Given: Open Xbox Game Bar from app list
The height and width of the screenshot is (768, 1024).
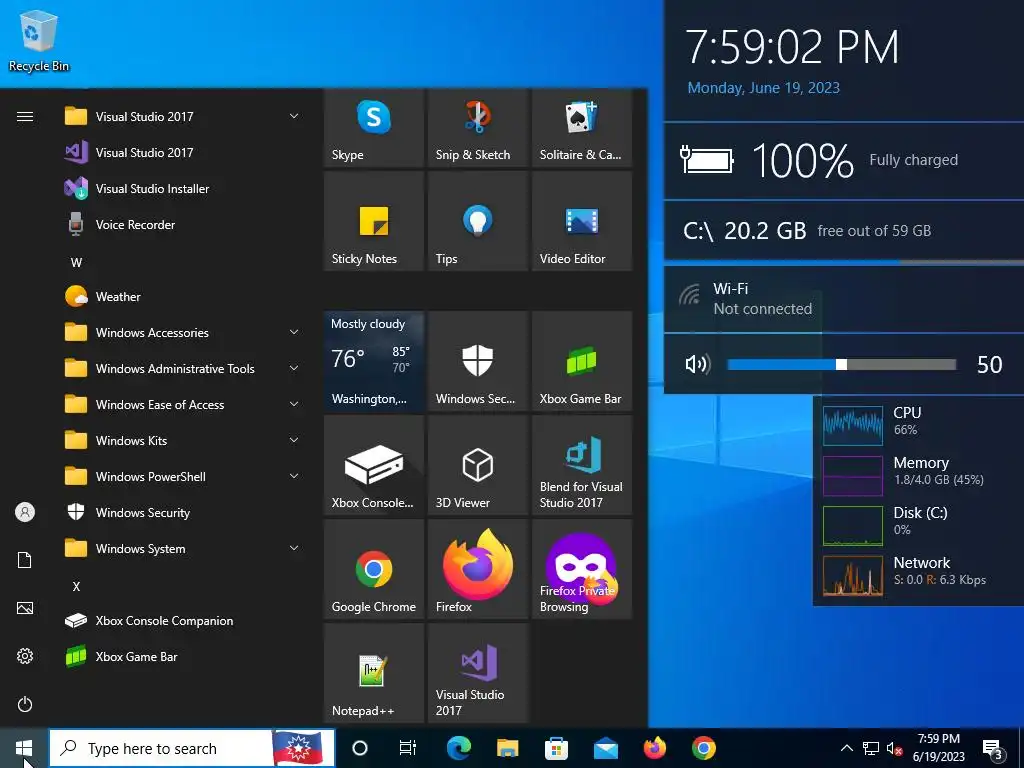Looking at the screenshot, I should point(182,656).
